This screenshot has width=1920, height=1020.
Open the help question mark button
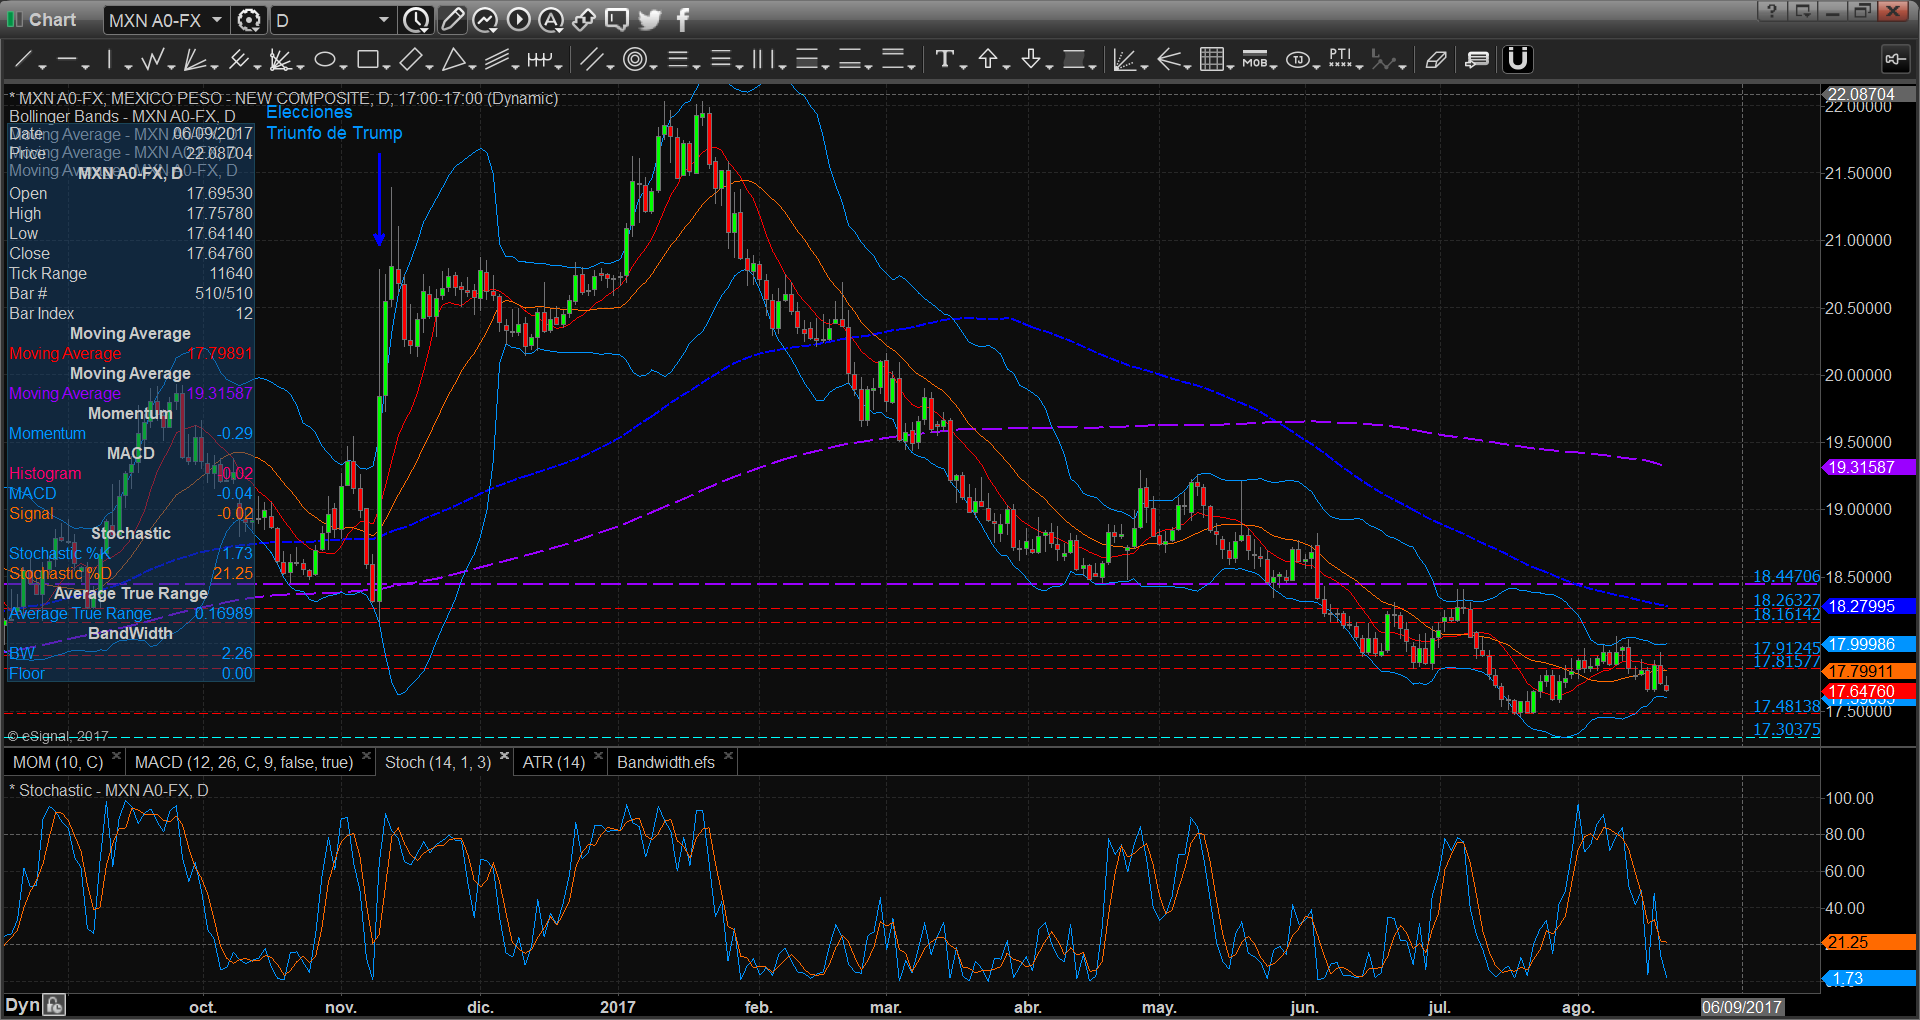click(1772, 11)
